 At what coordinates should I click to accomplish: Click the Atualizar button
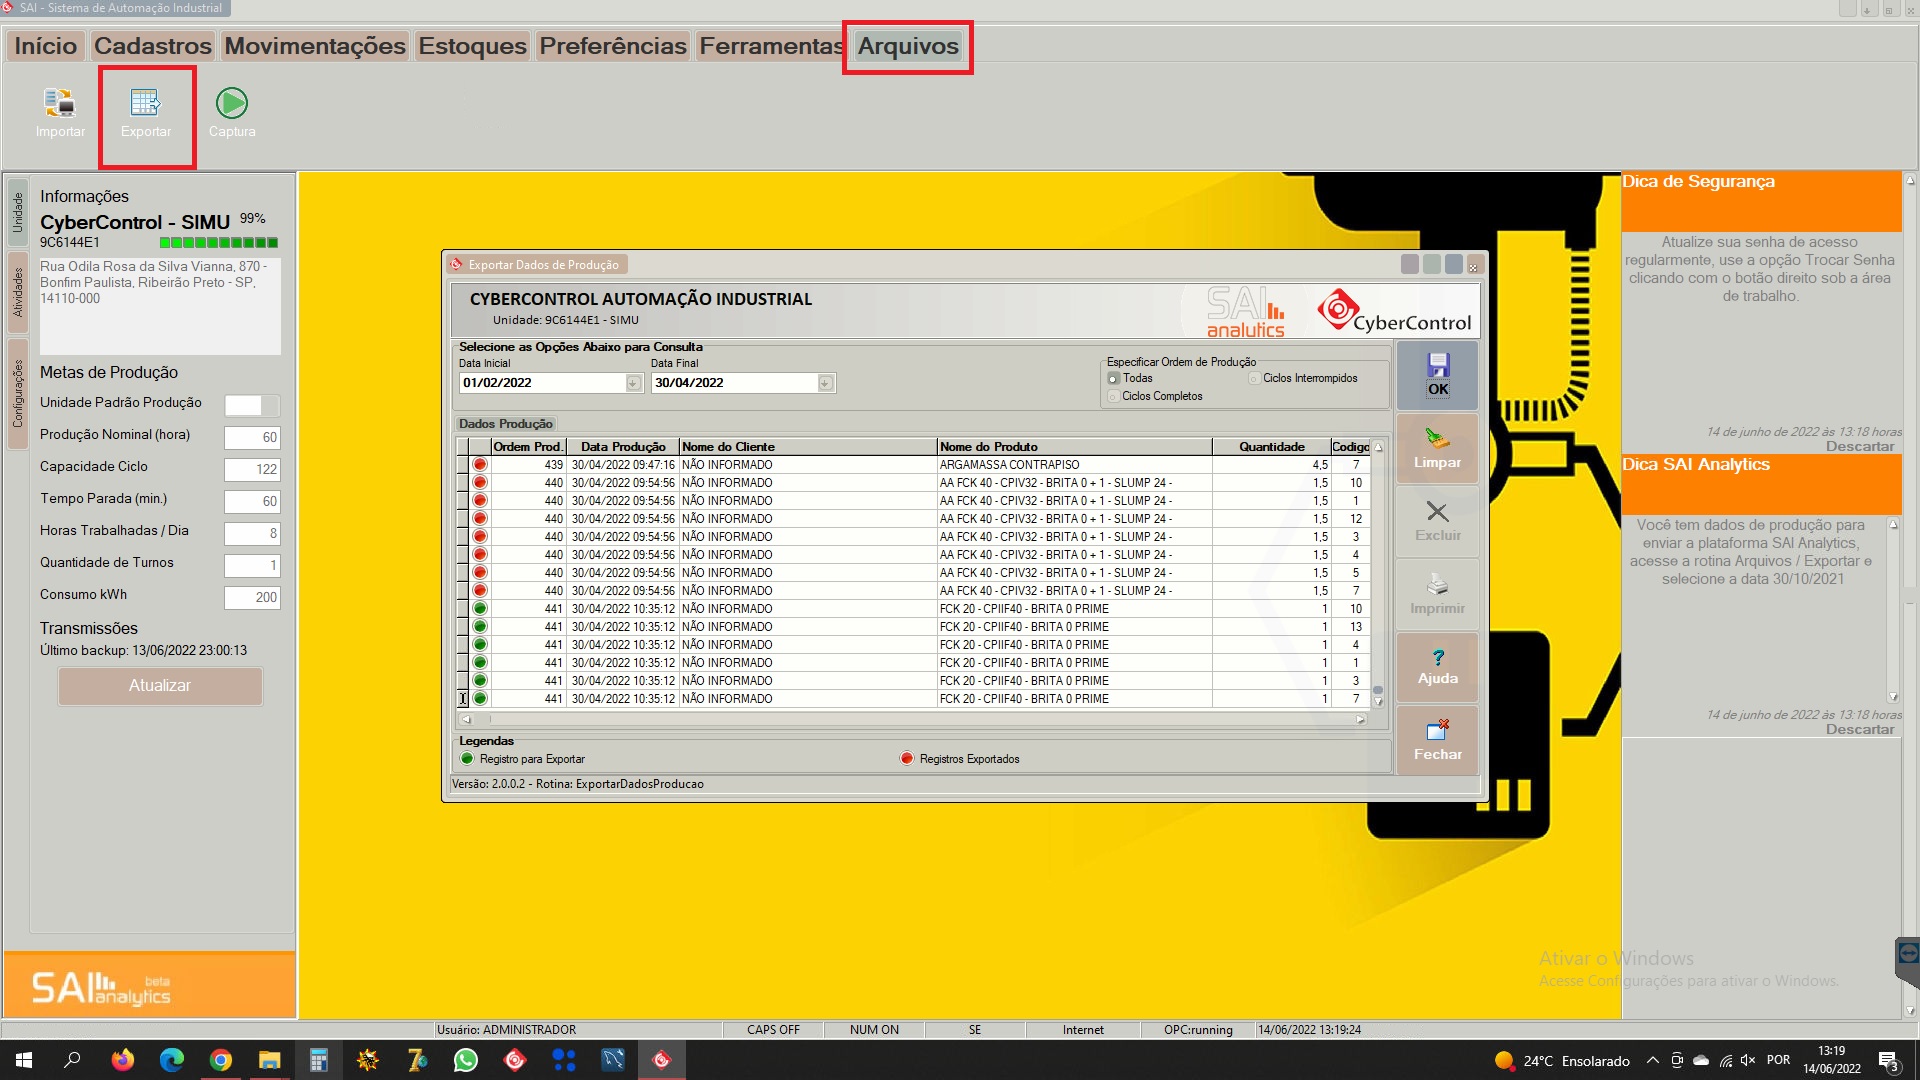pyautogui.click(x=160, y=686)
